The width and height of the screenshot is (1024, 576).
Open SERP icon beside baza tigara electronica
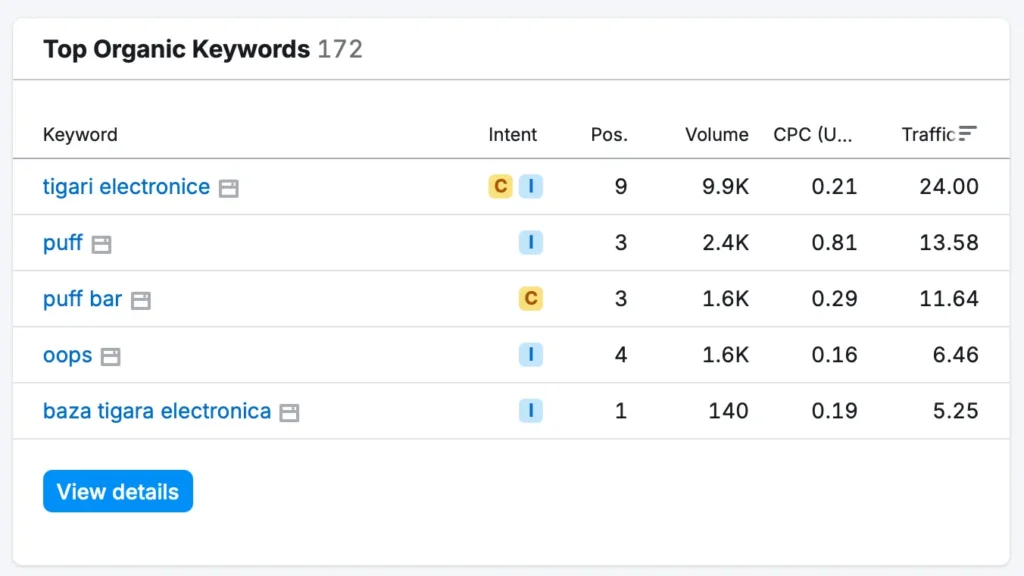[x=289, y=413]
